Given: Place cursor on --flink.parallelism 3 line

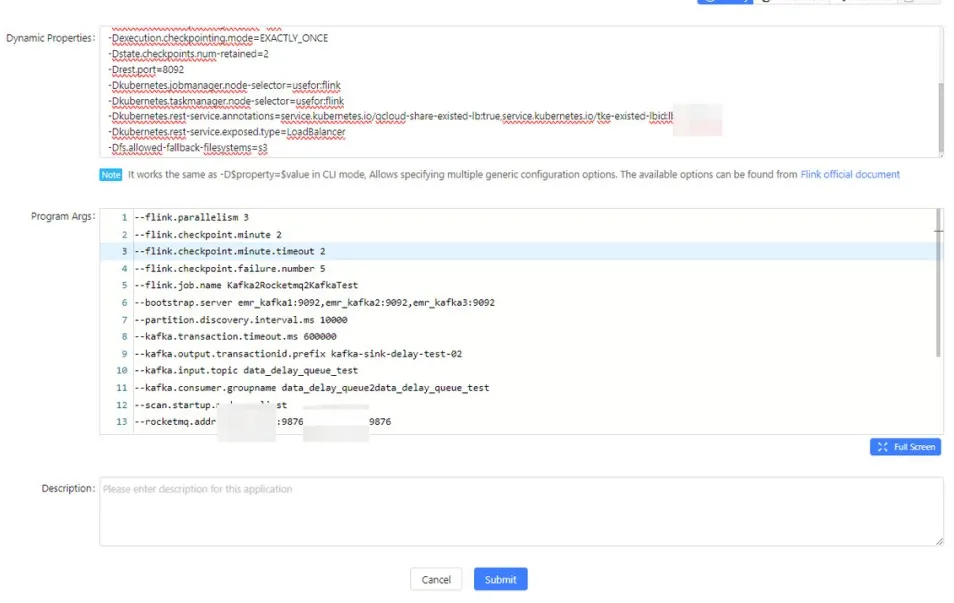Looking at the screenshot, I should pyautogui.click(x=191, y=217).
